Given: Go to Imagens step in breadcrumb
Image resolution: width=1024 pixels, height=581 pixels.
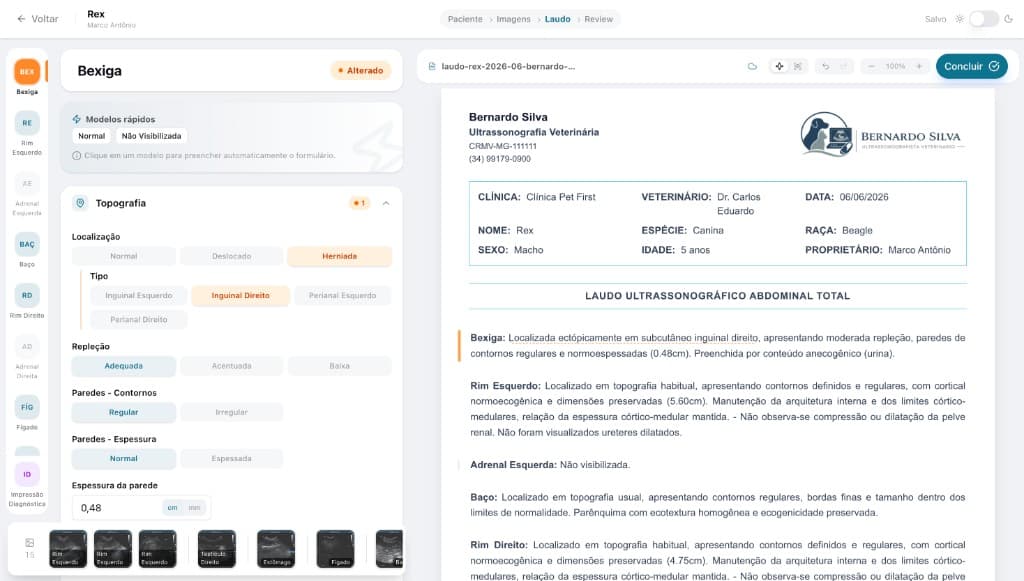Looking at the screenshot, I should point(513,19).
